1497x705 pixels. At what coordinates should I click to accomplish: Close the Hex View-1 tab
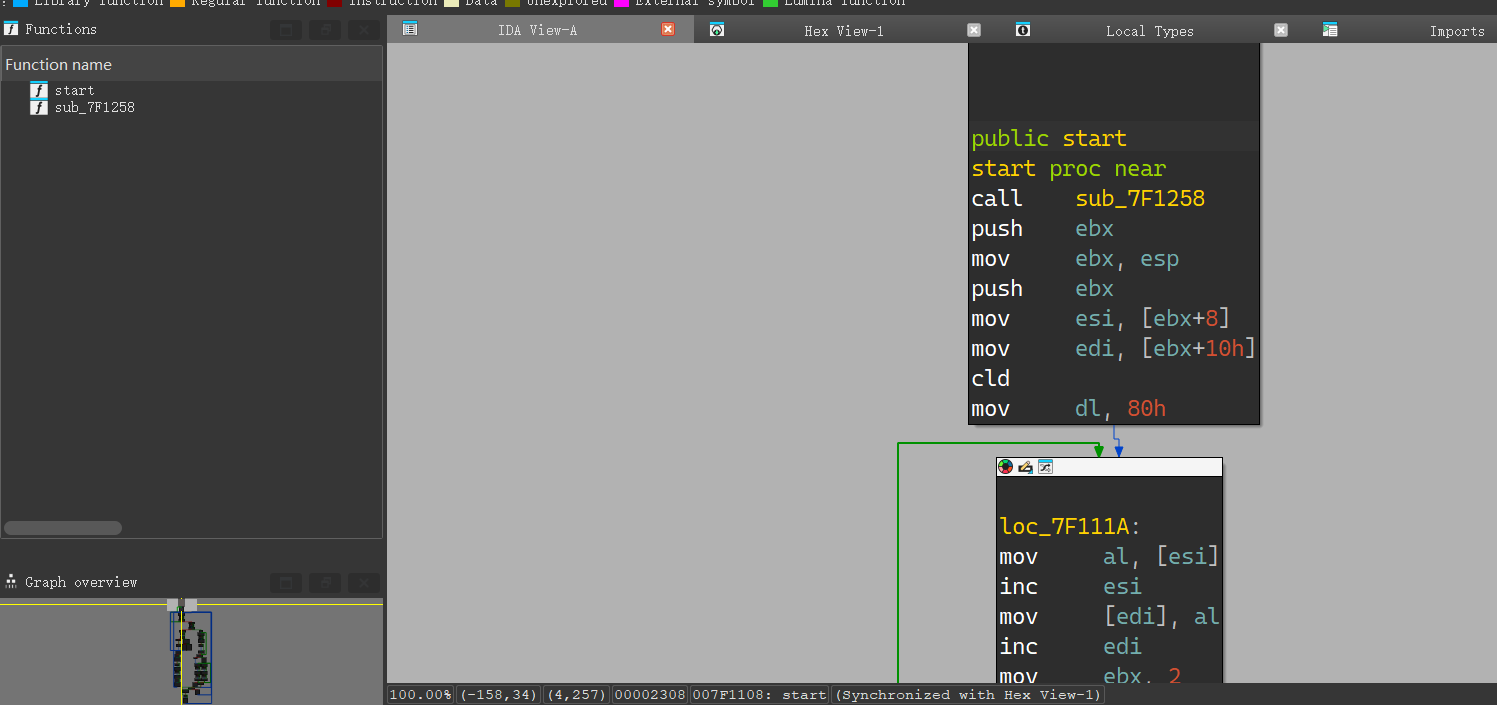click(x=974, y=30)
